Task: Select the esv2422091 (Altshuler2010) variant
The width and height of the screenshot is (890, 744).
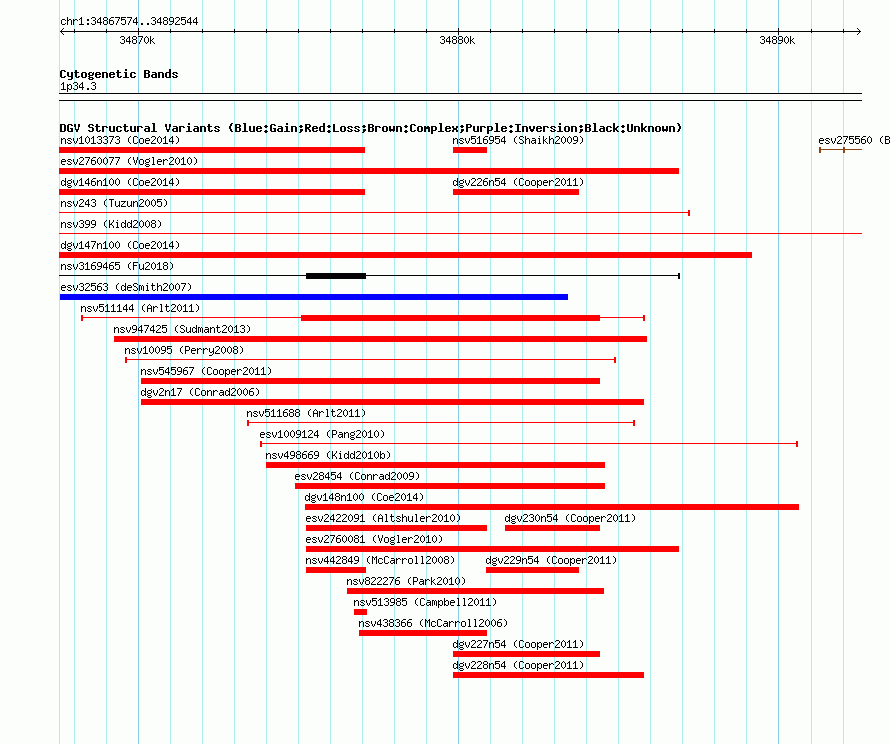Action: [383, 518]
